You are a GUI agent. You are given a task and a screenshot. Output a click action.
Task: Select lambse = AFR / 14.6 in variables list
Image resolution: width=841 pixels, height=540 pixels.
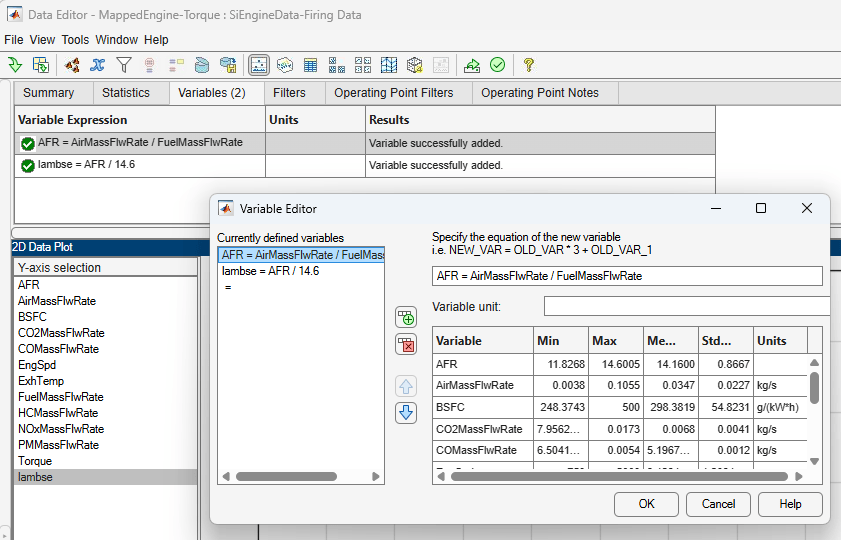pyautogui.click(x=301, y=271)
